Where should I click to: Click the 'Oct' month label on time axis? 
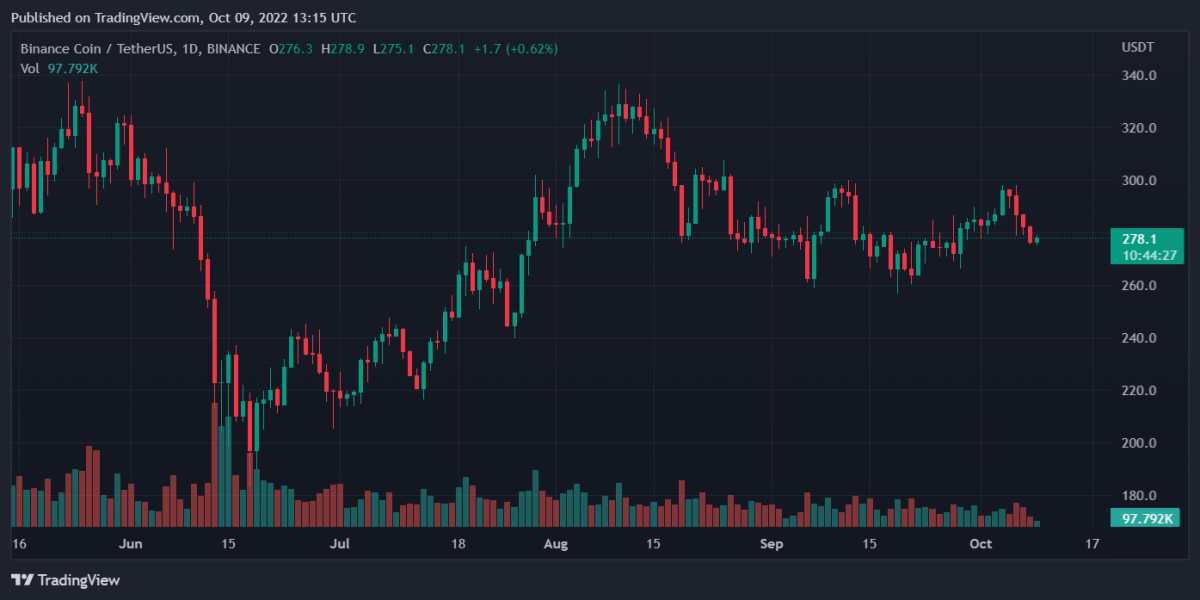981,544
